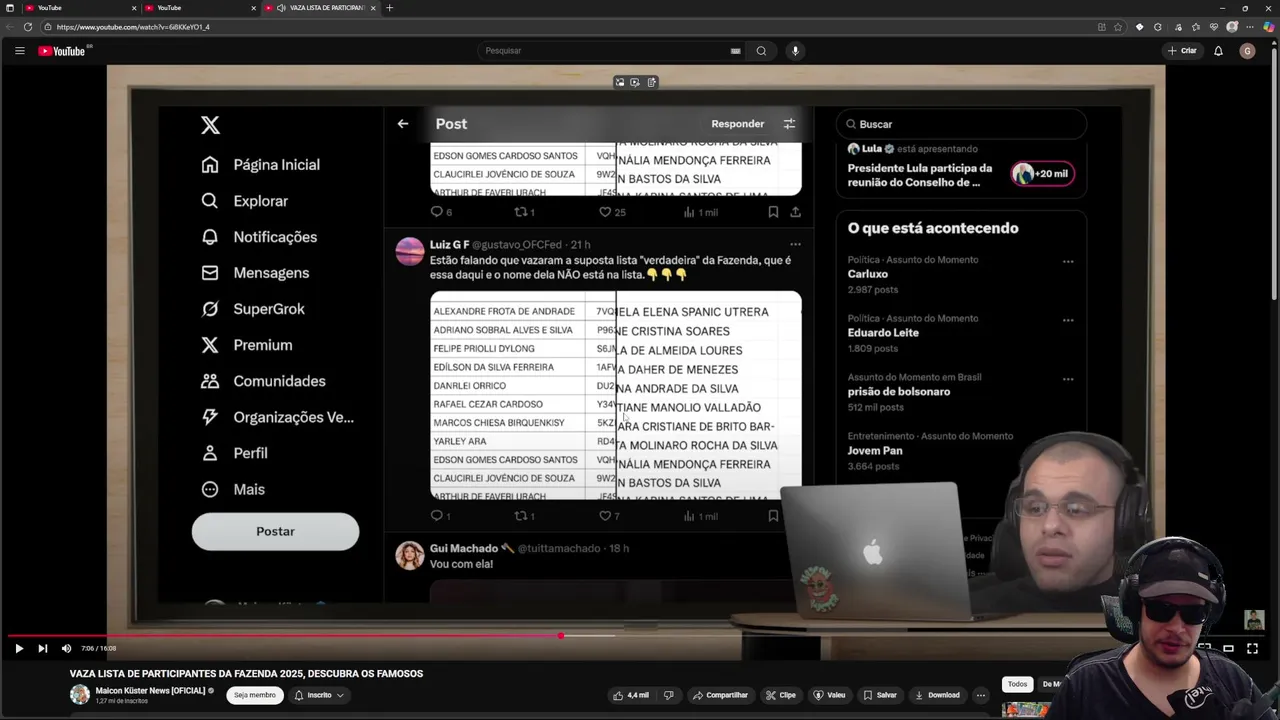Image resolution: width=1280 pixels, height=720 pixels.
Task: Open a new browser tab
Action: [x=390, y=8]
